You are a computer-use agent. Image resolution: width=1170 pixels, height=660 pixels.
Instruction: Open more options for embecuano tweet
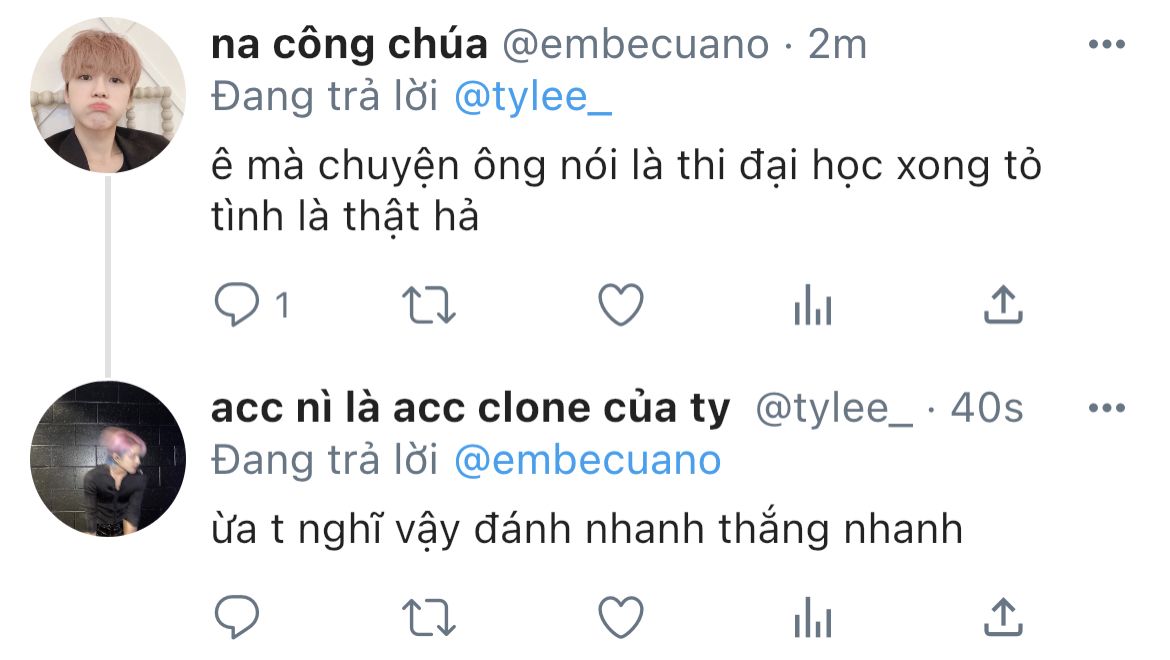[x=1107, y=44]
